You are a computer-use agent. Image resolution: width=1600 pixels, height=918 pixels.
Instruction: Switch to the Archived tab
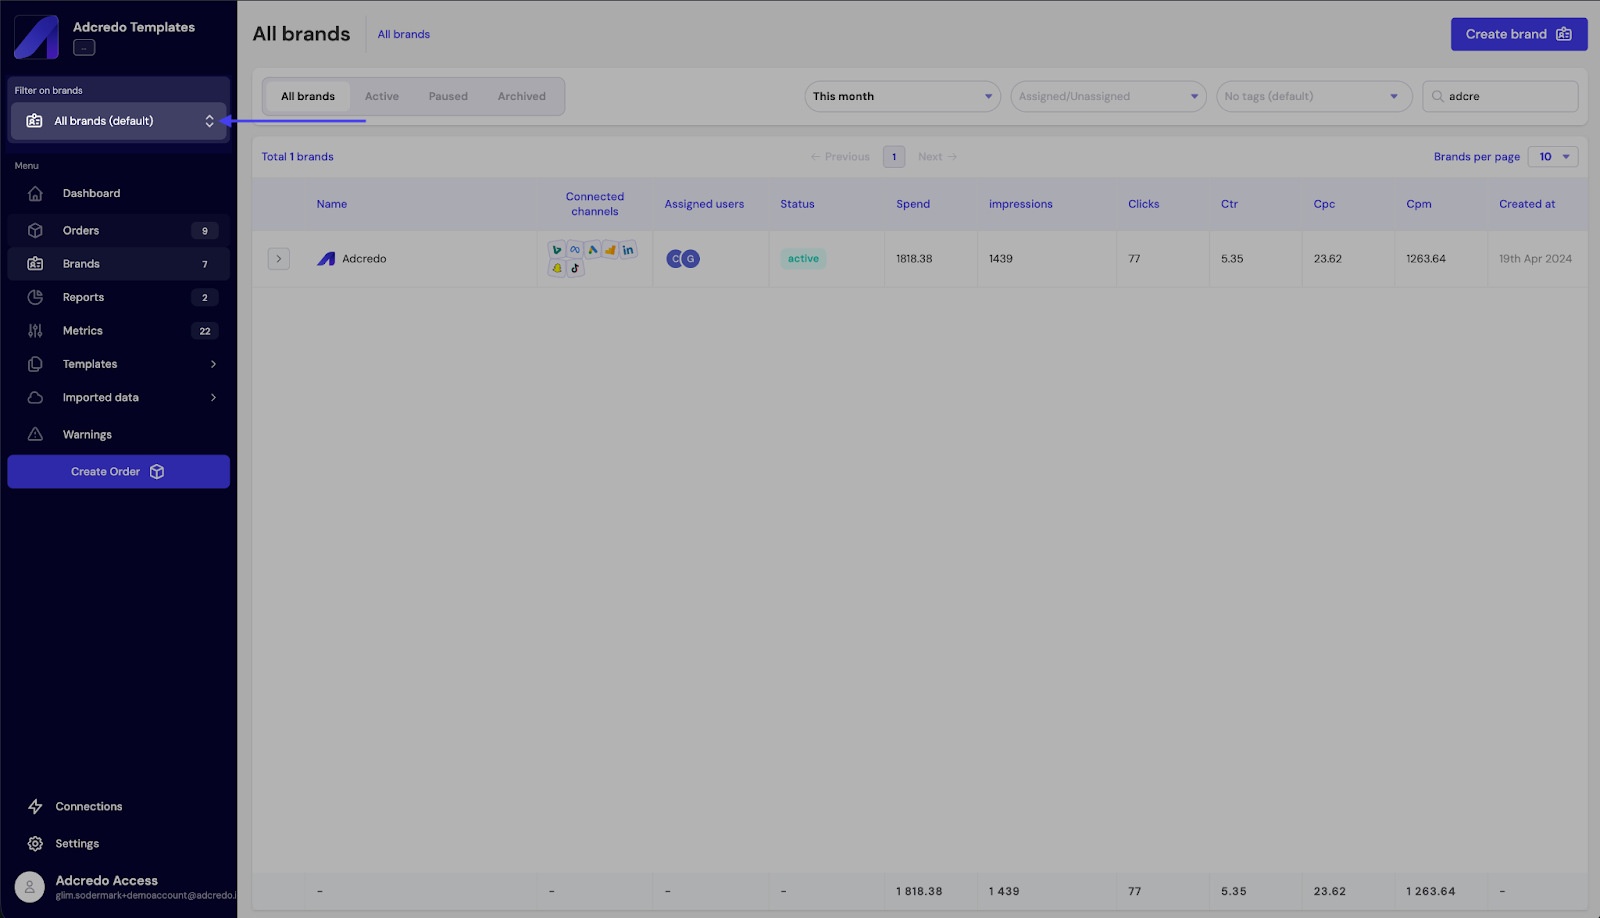click(x=521, y=97)
